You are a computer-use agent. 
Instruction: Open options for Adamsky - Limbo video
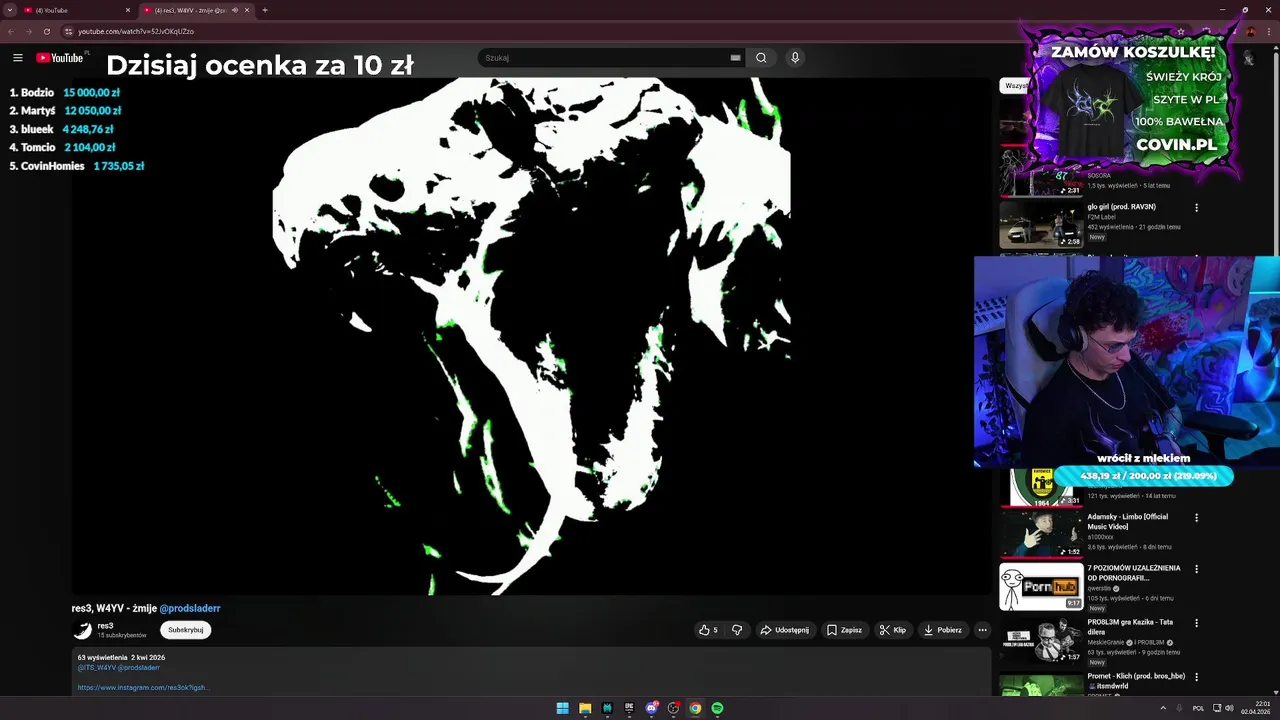coord(1196,518)
